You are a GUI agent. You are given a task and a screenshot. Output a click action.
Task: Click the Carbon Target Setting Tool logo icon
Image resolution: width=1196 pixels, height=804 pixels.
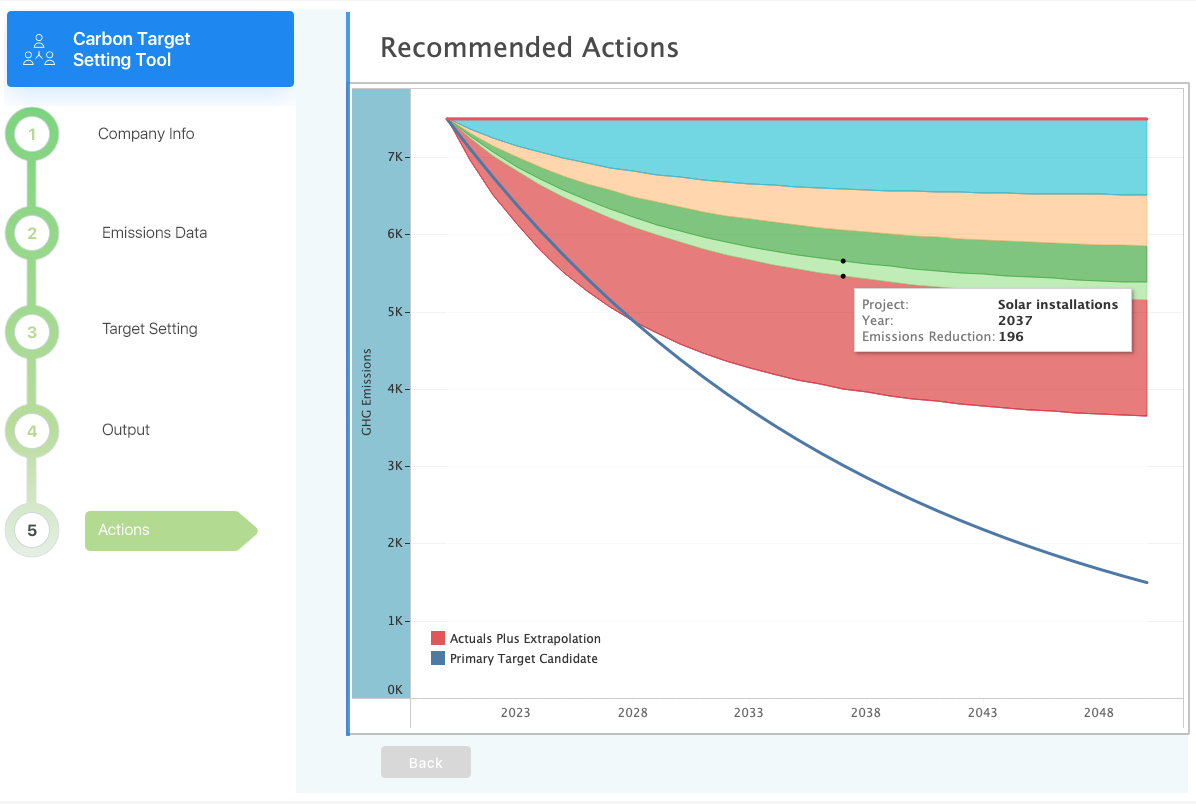[x=39, y=49]
